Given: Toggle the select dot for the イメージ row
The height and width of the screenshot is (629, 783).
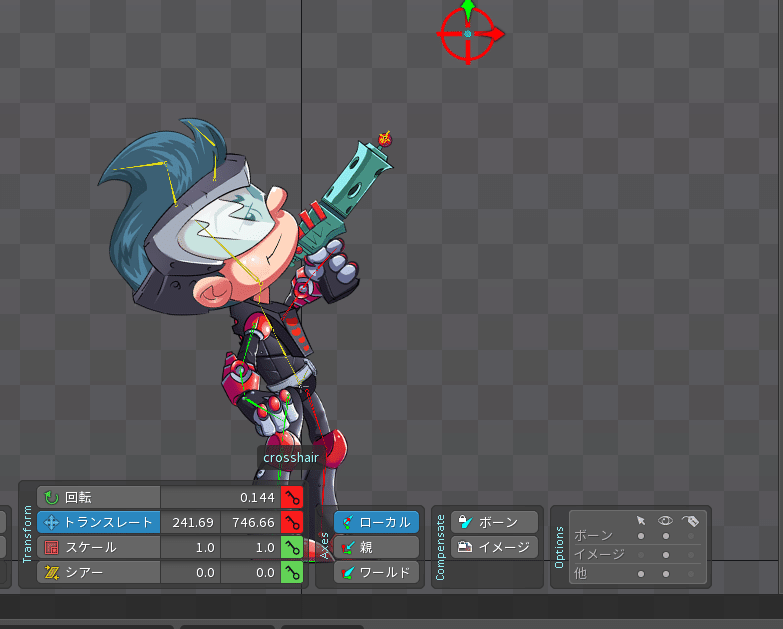Looking at the screenshot, I should [641, 555].
